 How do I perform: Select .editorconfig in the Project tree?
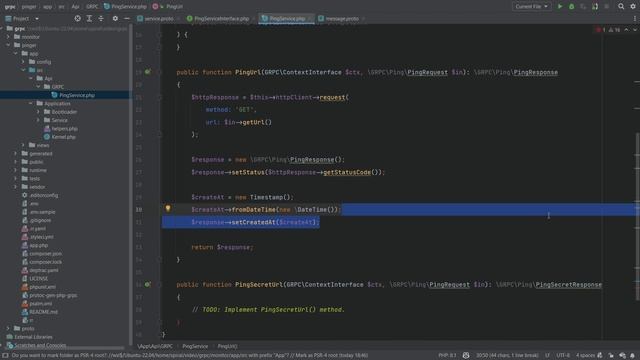44,195
